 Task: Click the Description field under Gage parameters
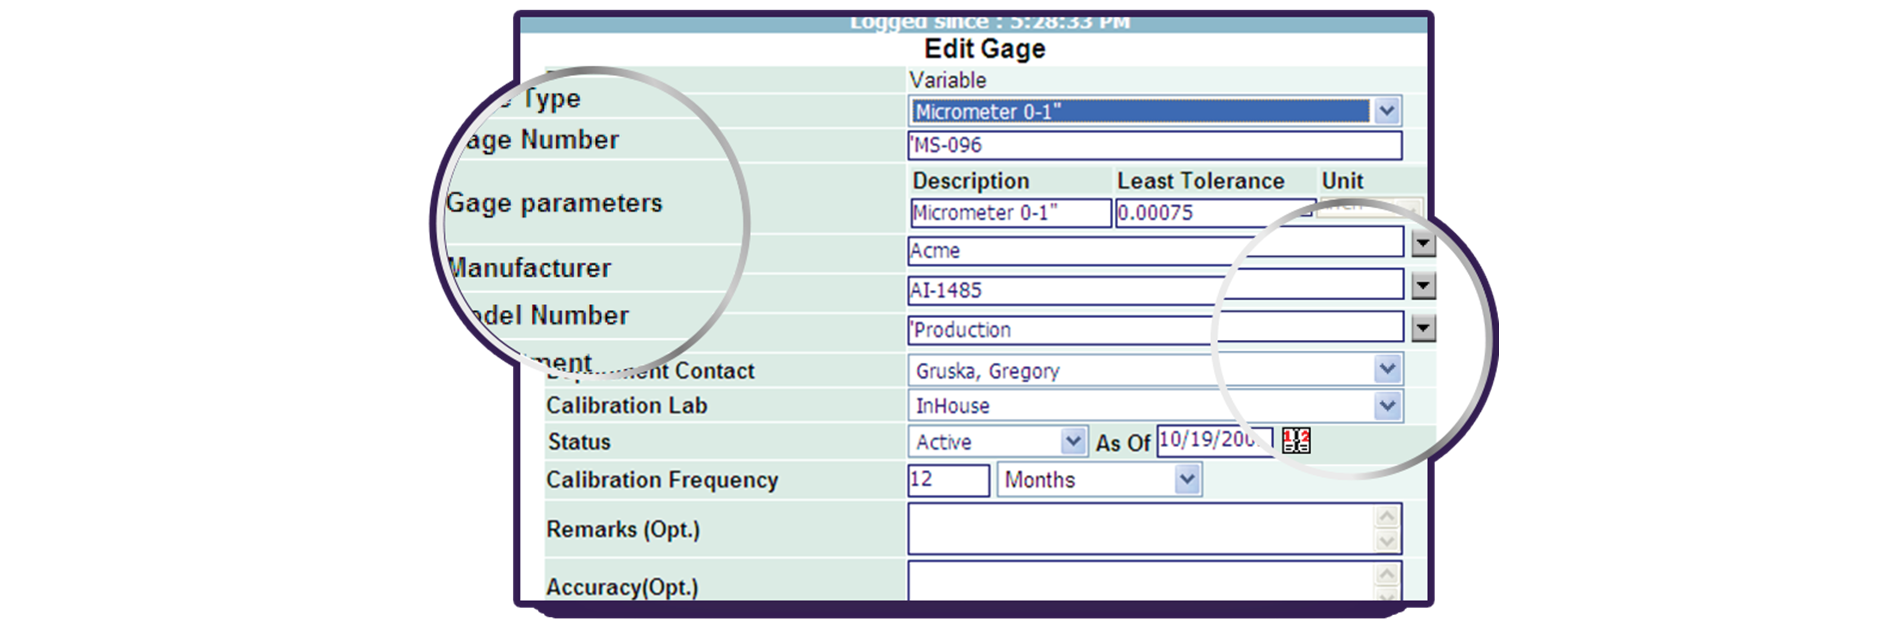click(x=1010, y=213)
